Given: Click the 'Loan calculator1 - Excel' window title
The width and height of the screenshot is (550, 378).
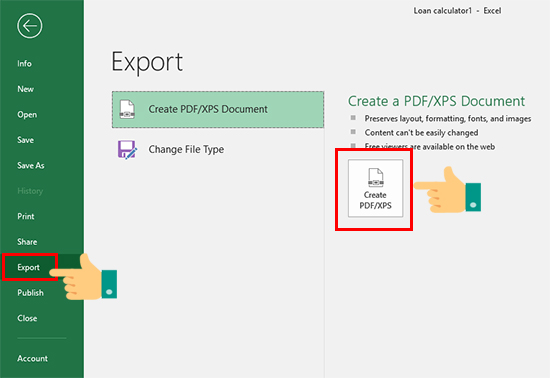Looking at the screenshot, I should point(457,11).
